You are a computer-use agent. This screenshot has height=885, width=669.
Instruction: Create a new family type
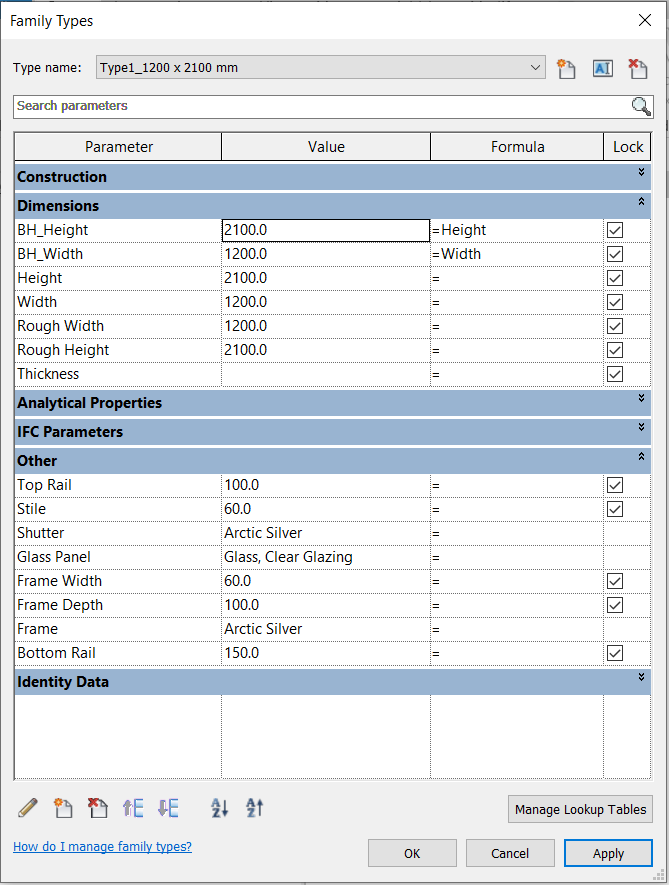coord(567,68)
